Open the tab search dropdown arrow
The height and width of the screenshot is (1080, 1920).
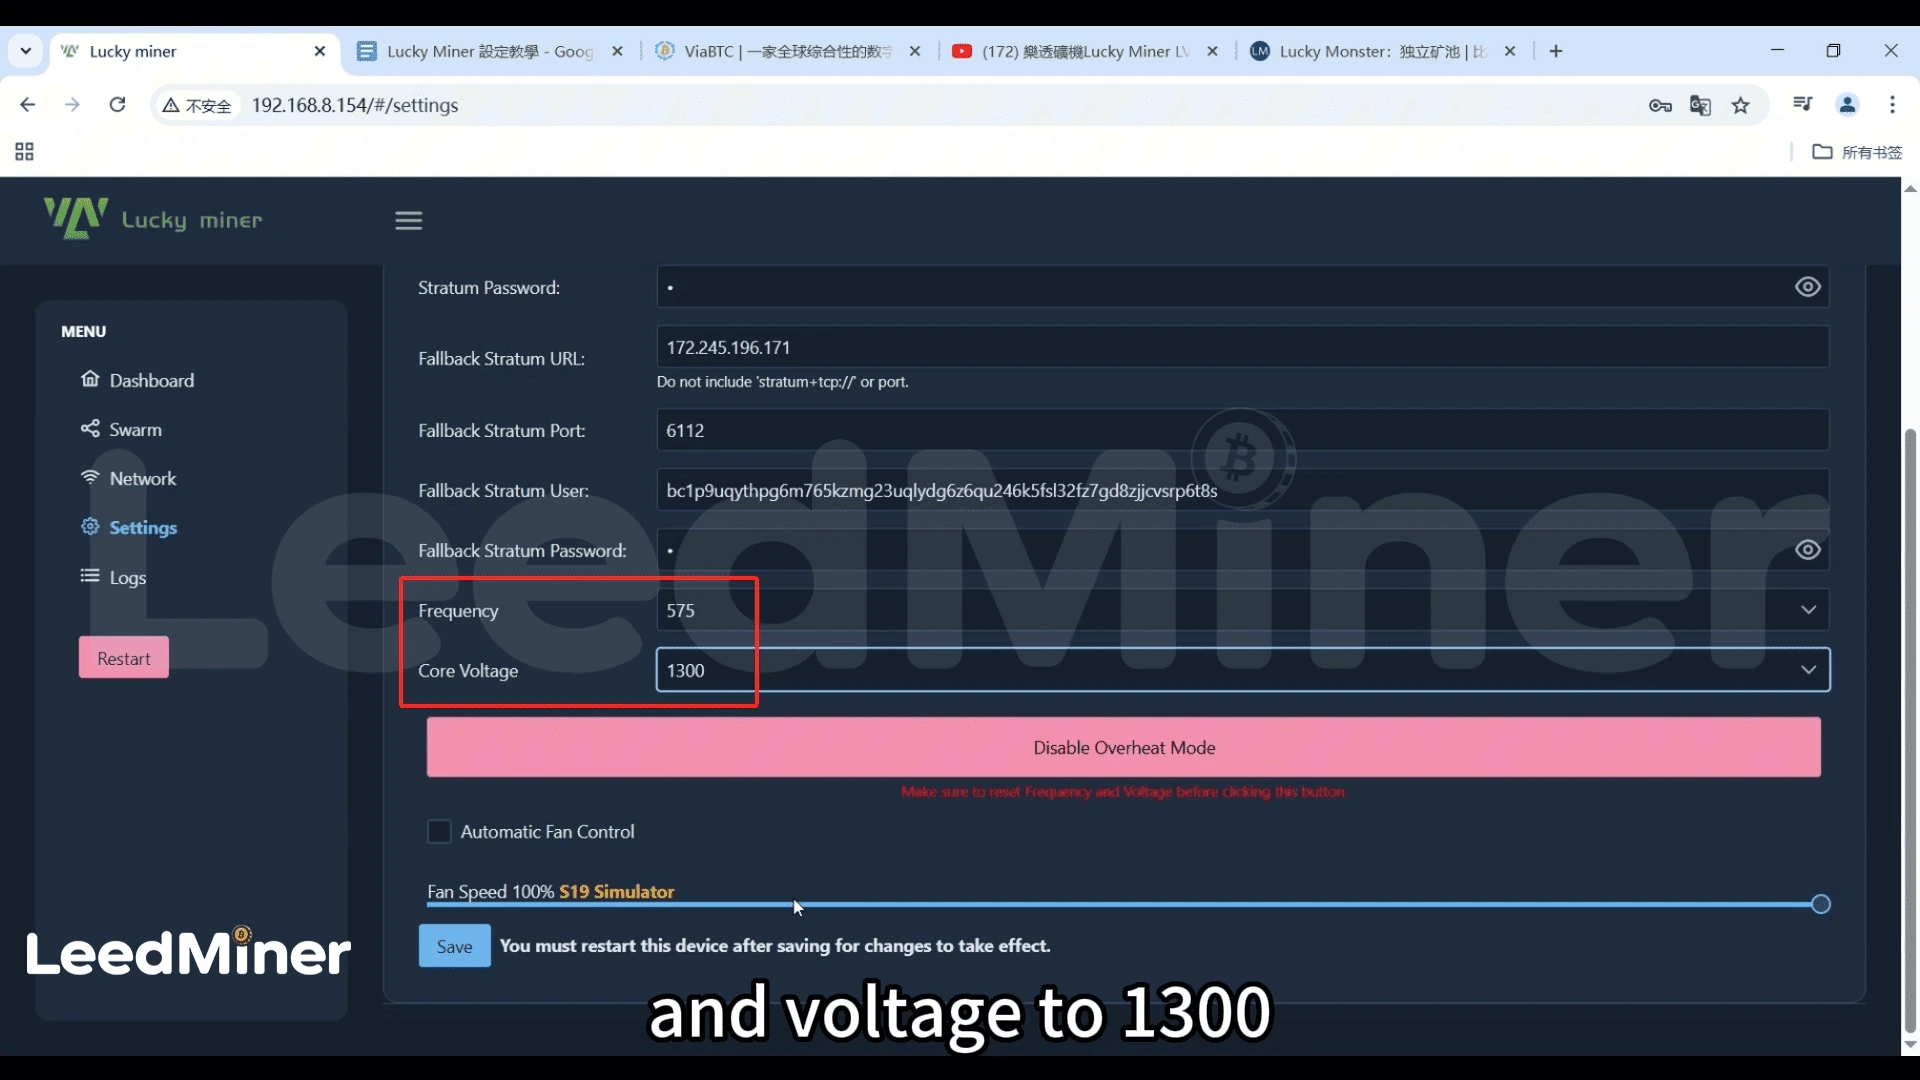(26, 51)
